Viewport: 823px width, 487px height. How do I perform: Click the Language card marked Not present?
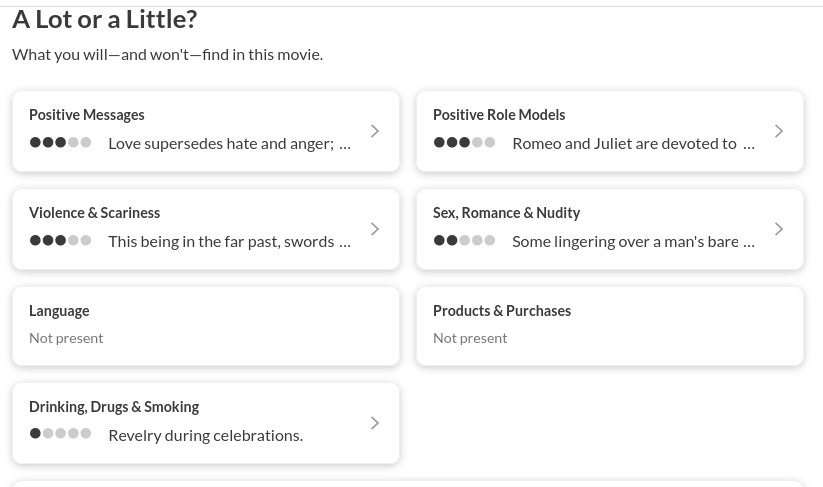205,326
